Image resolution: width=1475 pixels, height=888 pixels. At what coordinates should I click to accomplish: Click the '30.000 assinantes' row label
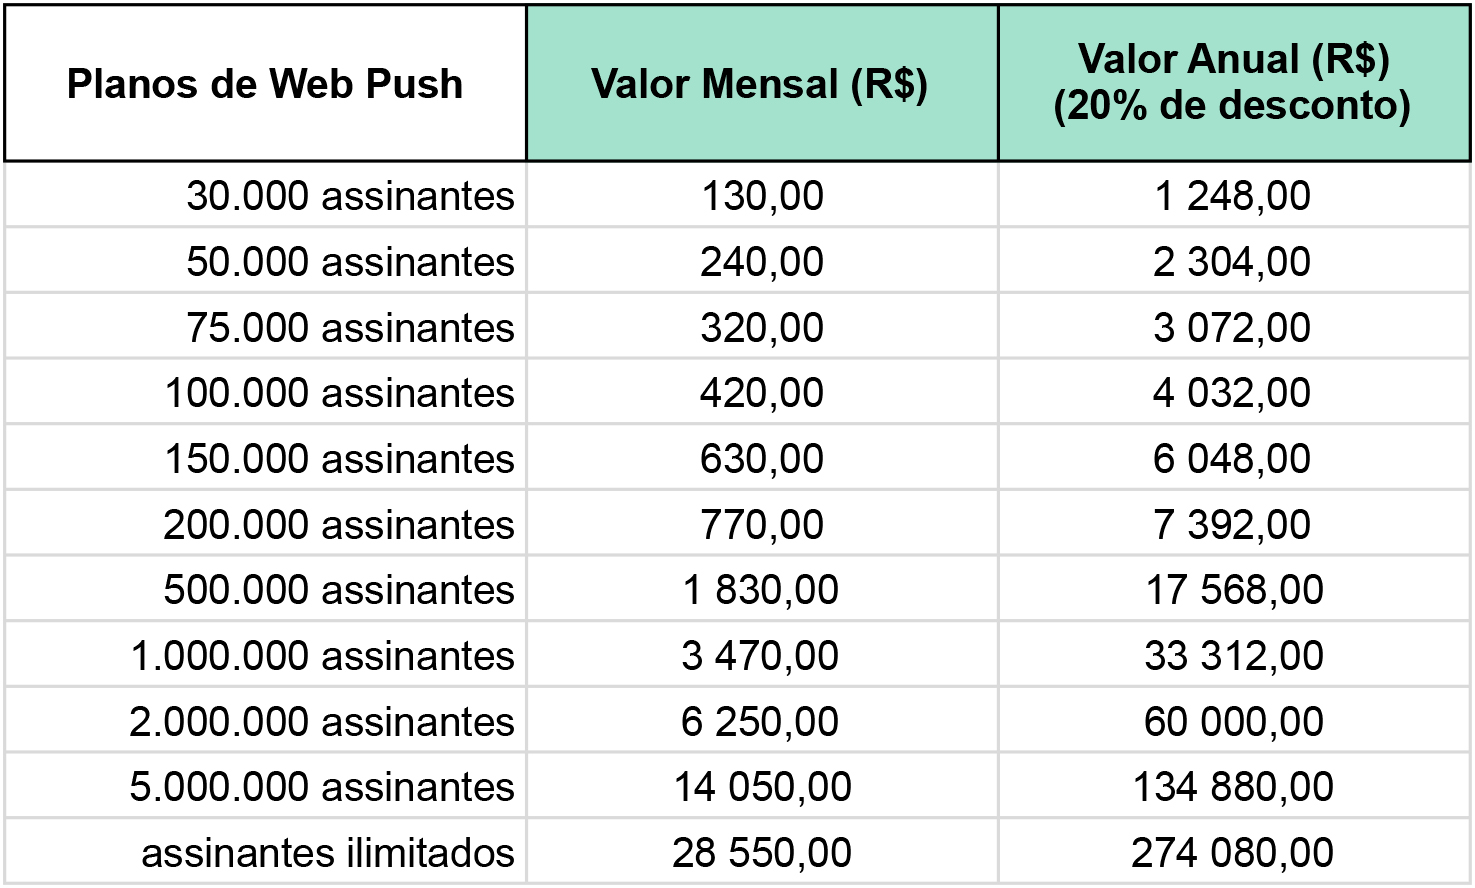click(x=265, y=195)
